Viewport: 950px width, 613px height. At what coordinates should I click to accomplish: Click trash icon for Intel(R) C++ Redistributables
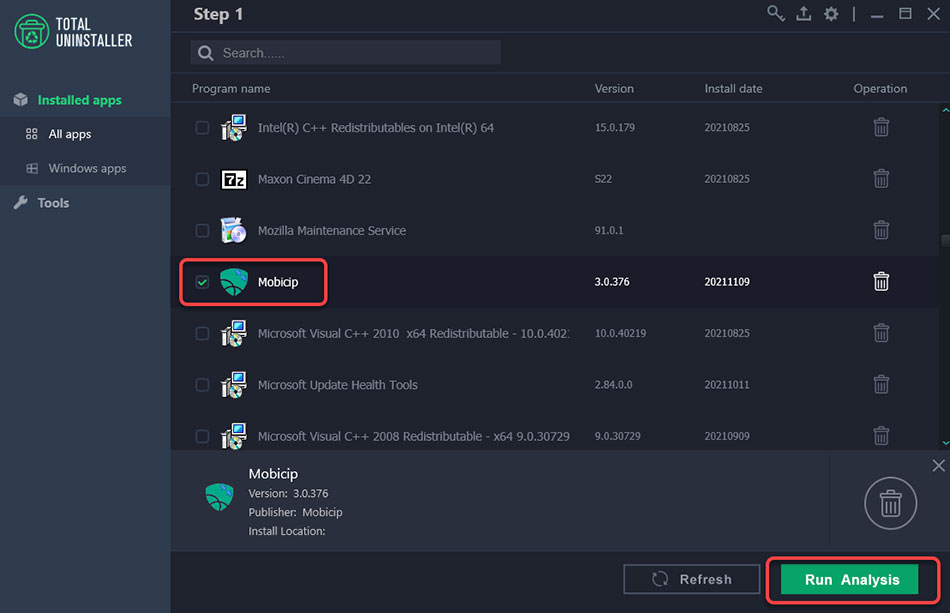881,127
